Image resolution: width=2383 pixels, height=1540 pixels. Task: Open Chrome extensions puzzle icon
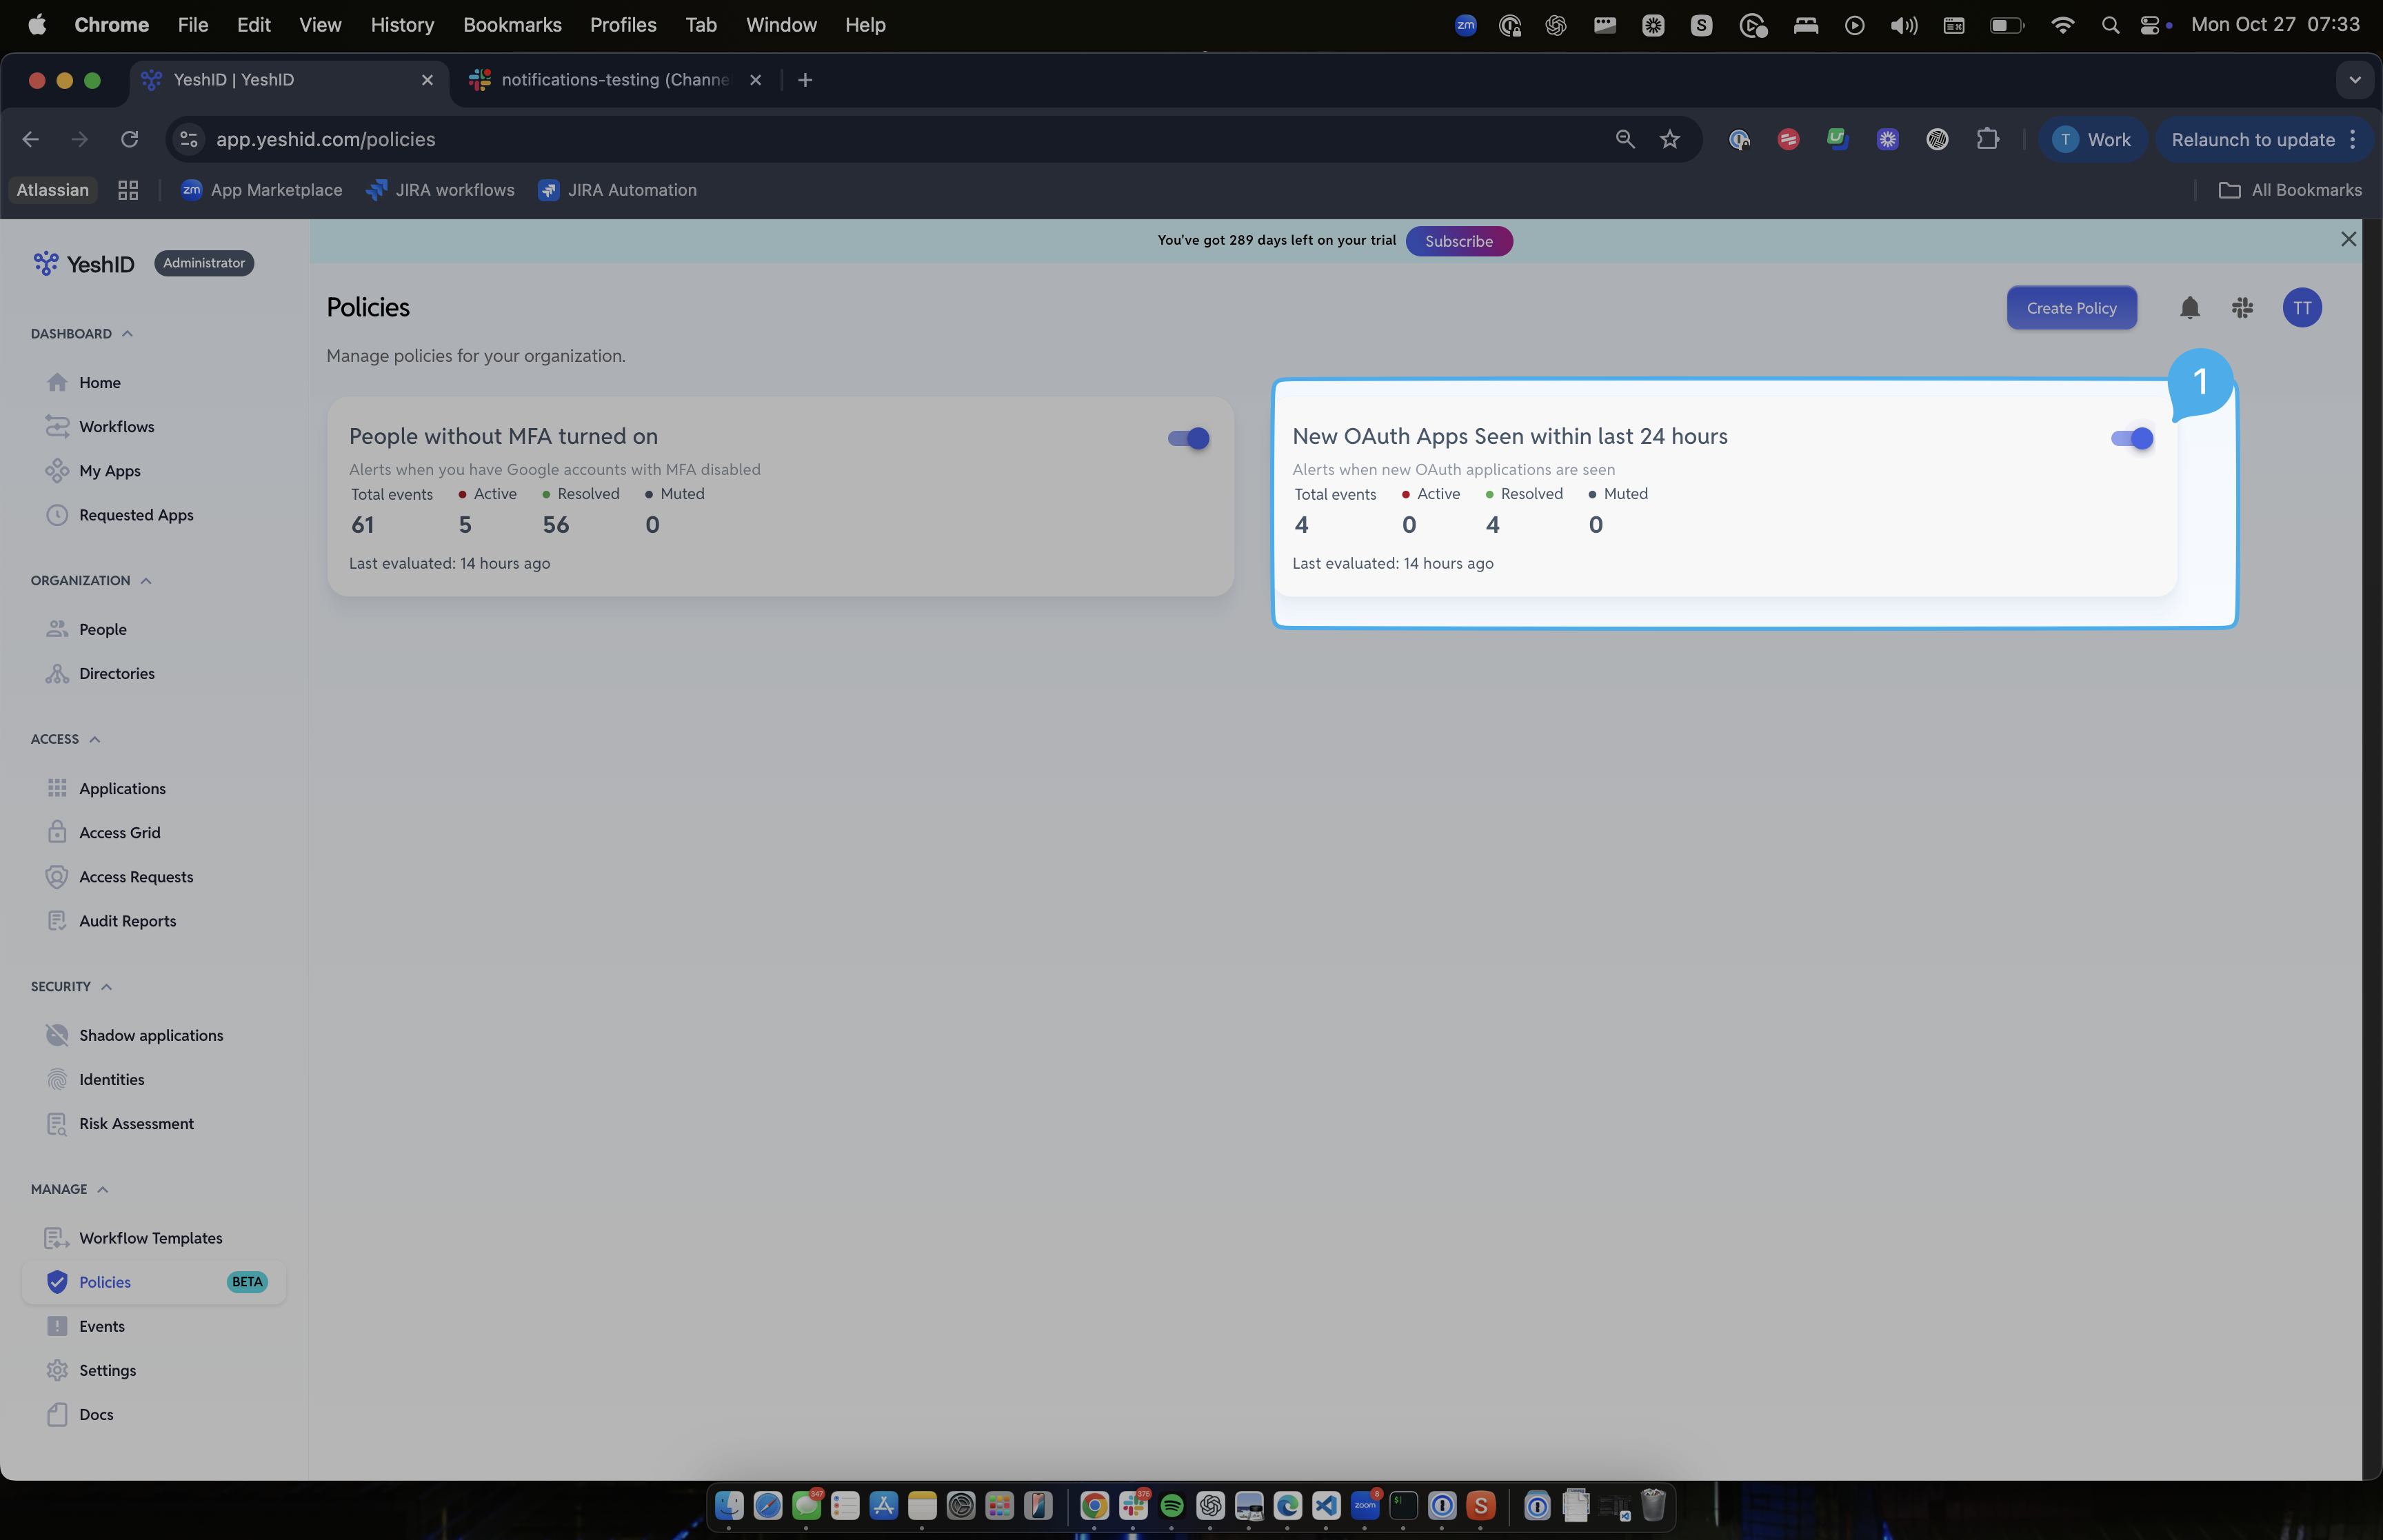[1987, 139]
